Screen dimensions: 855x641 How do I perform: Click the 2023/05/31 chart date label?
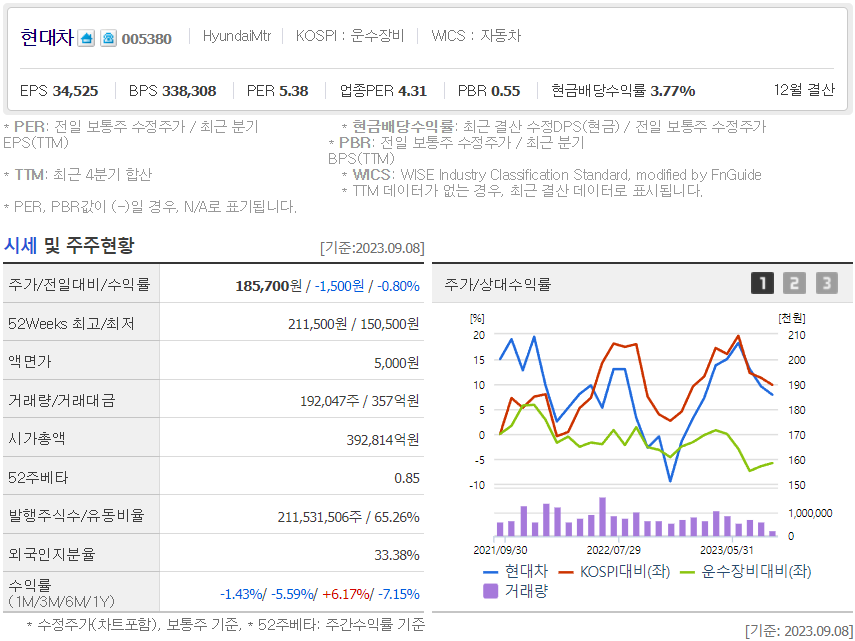tap(726, 550)
